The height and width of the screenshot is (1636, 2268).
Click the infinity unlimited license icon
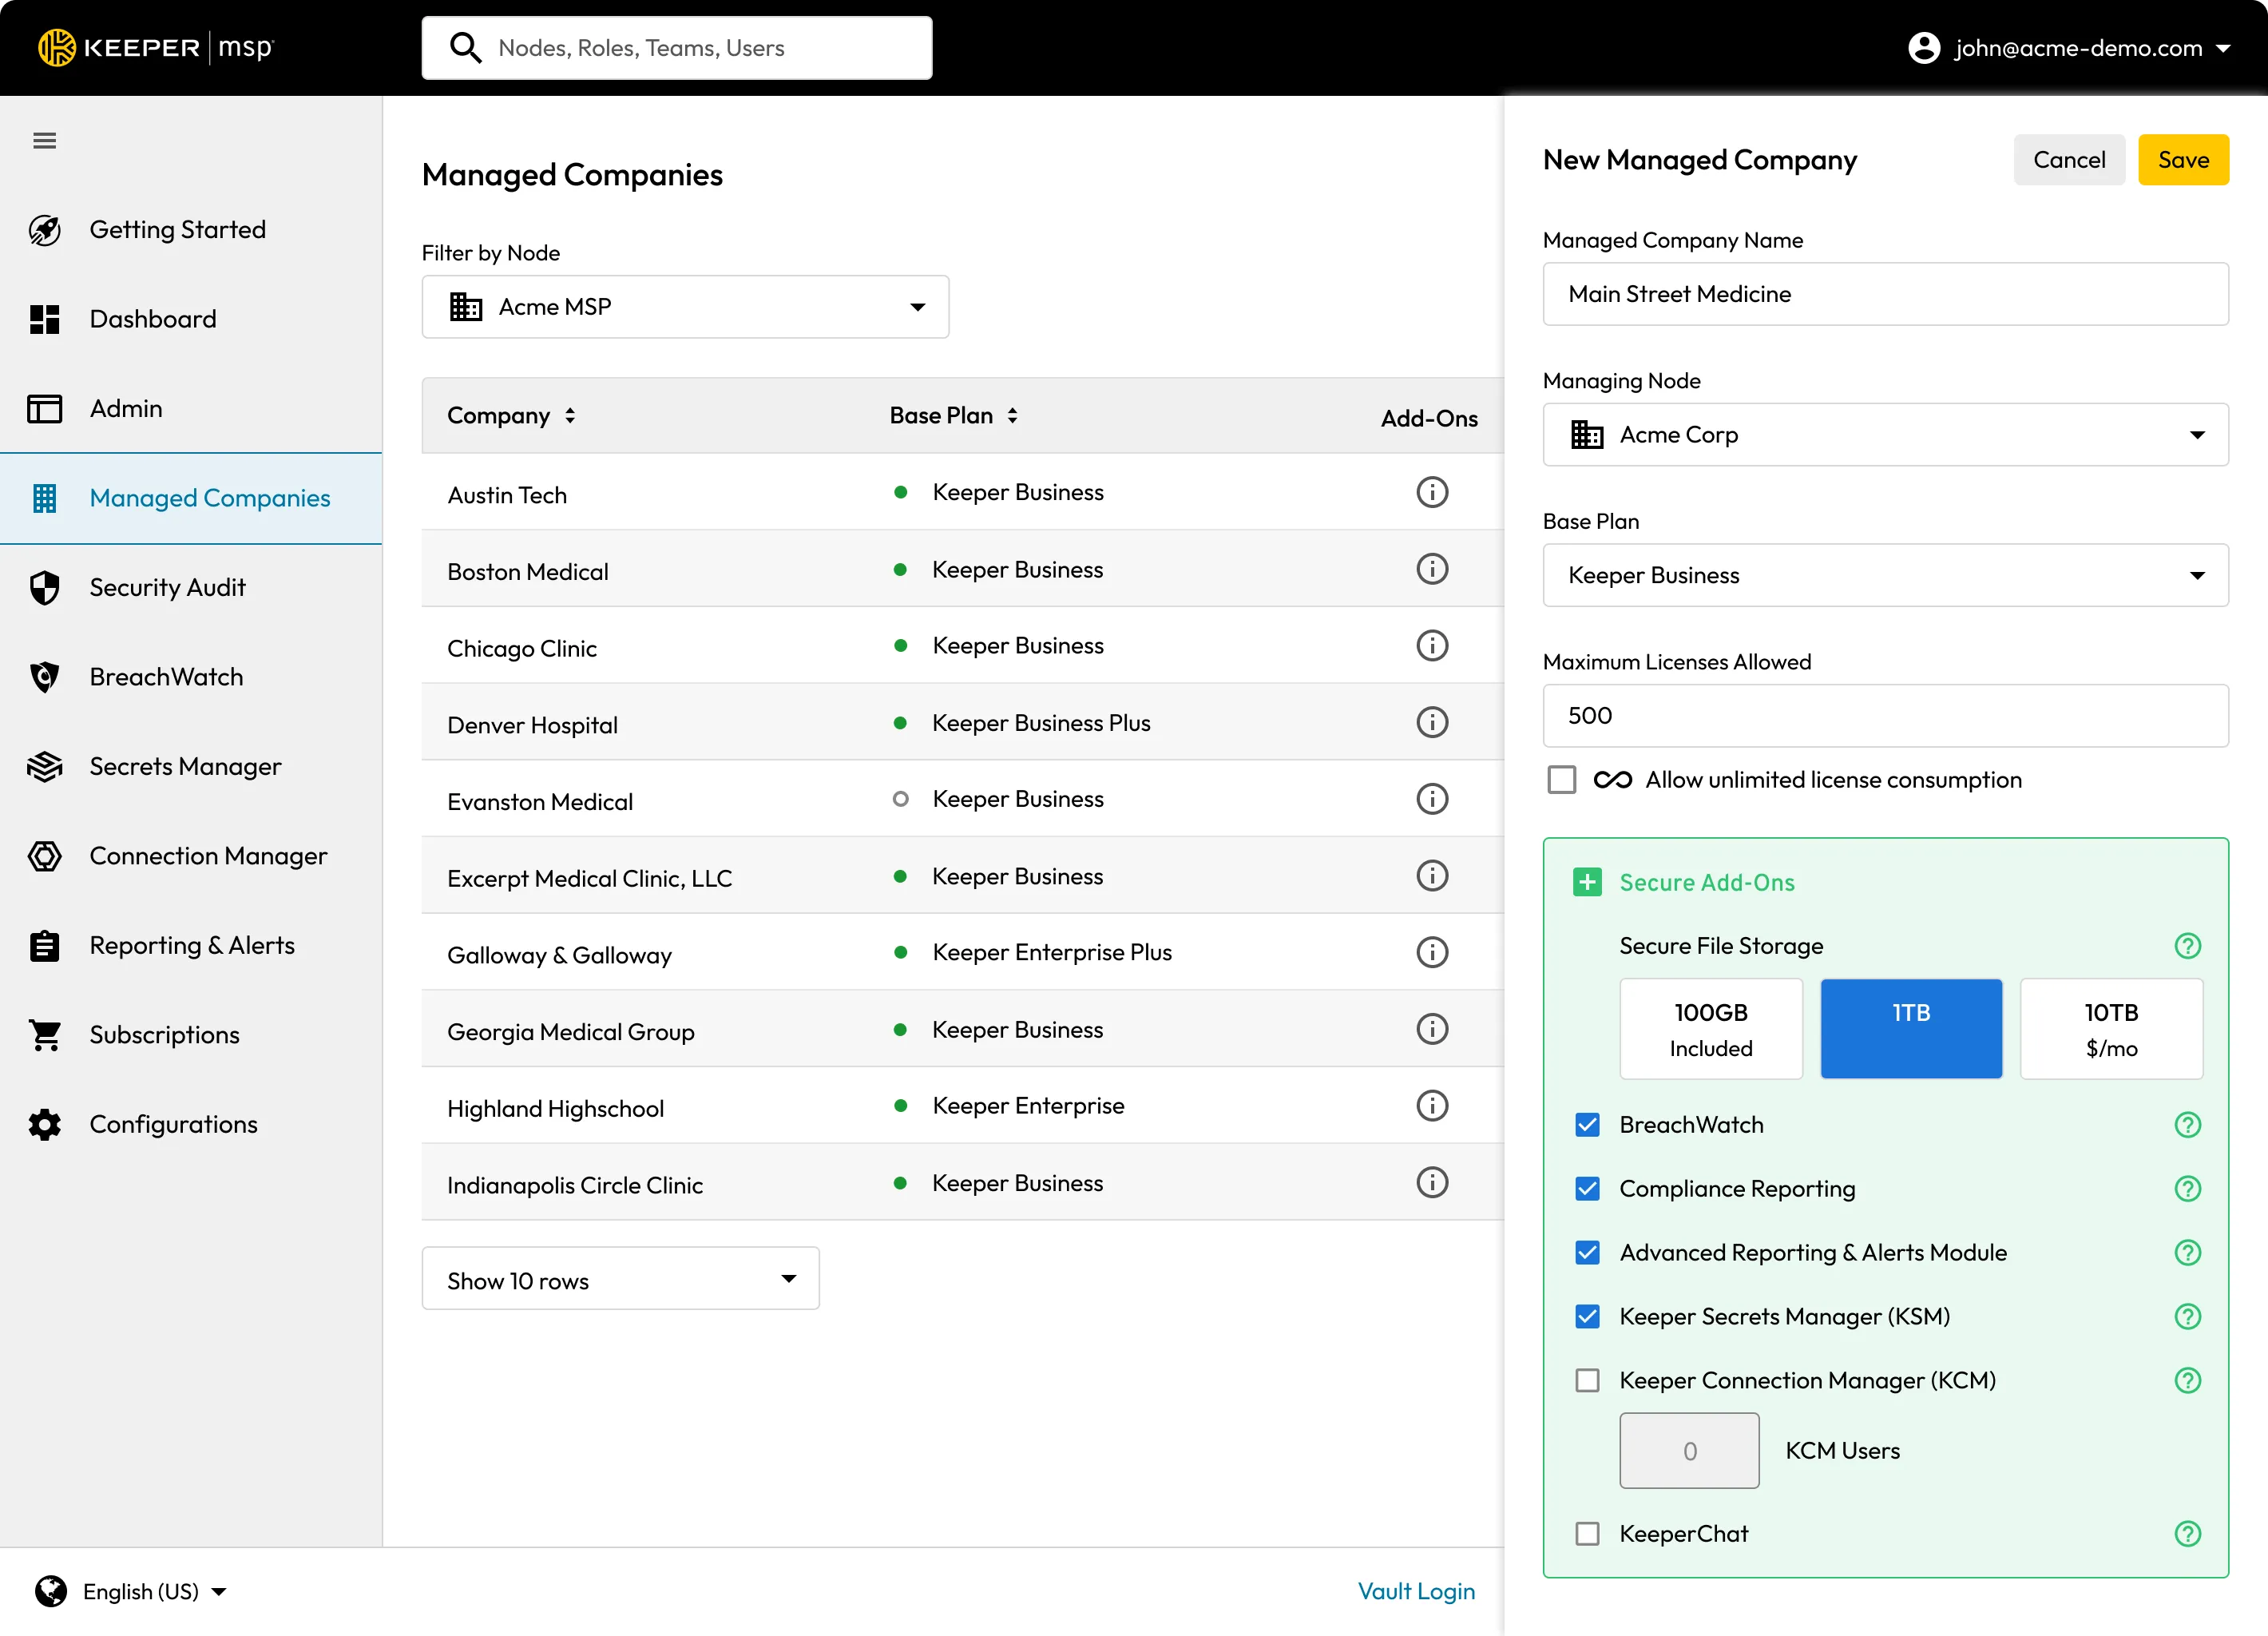pyautogui.click(x=1612, y=780)
